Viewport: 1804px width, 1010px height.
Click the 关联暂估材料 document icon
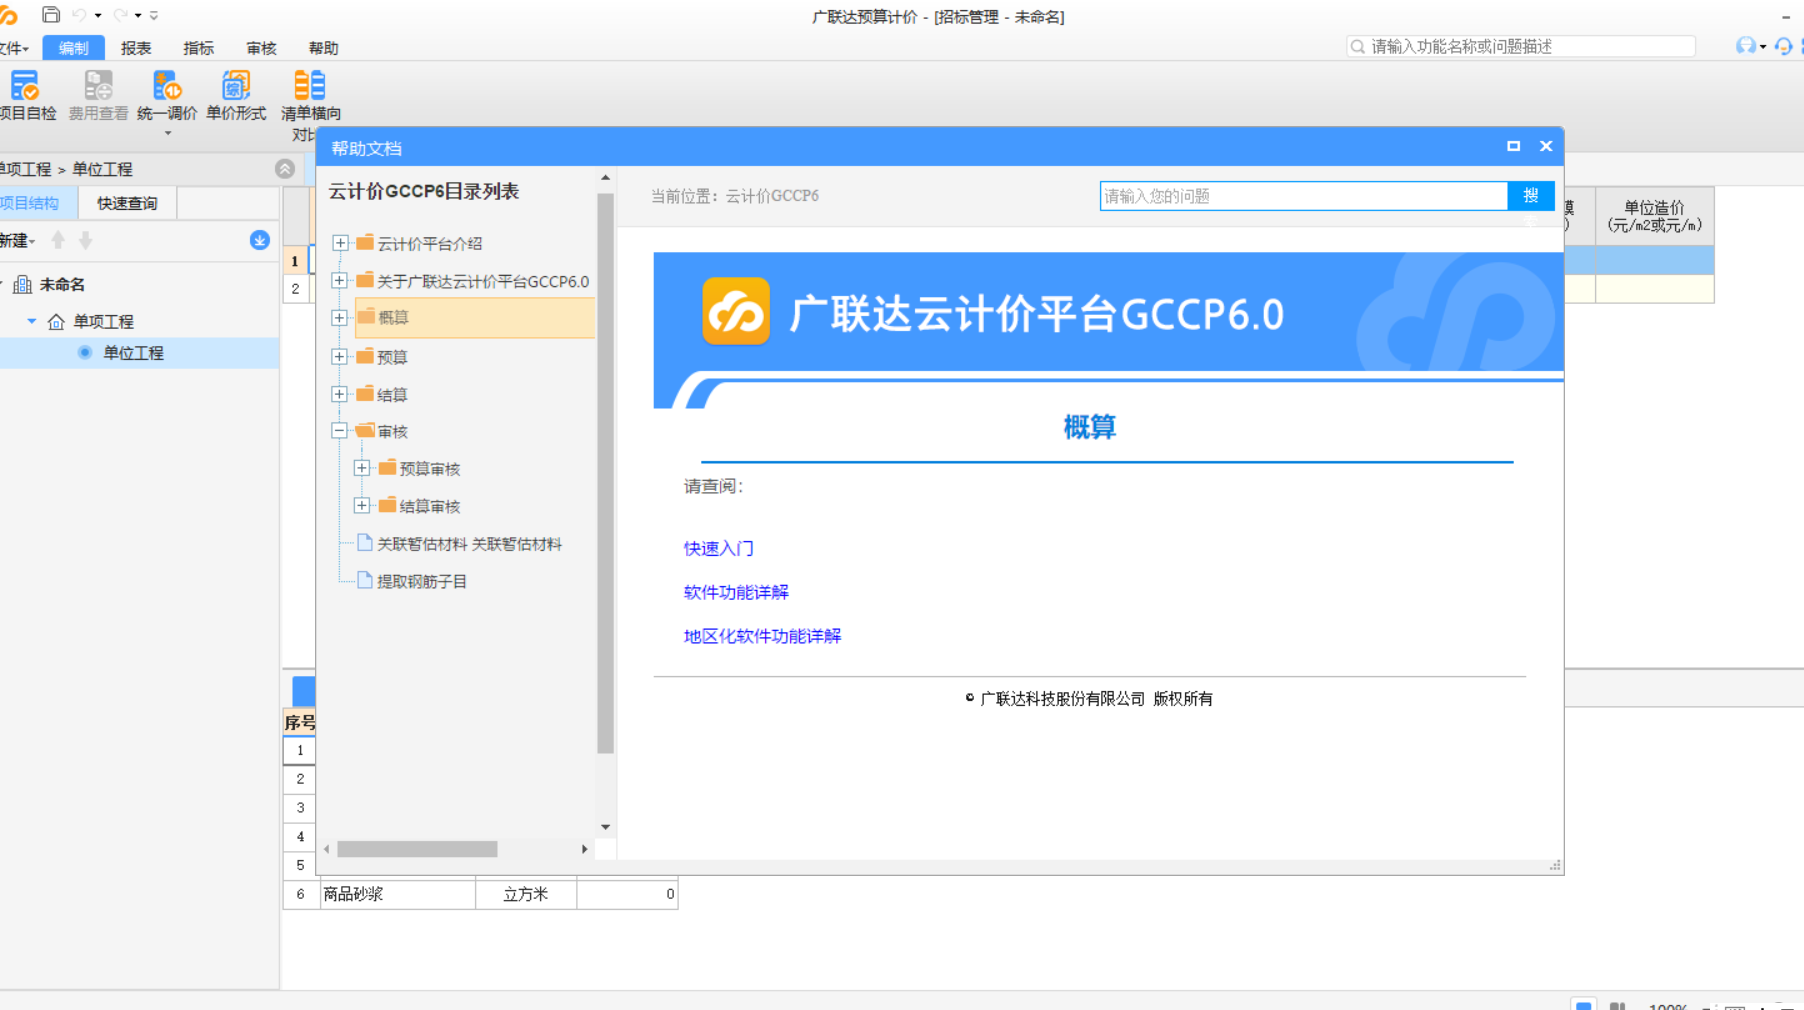point(365,543)
